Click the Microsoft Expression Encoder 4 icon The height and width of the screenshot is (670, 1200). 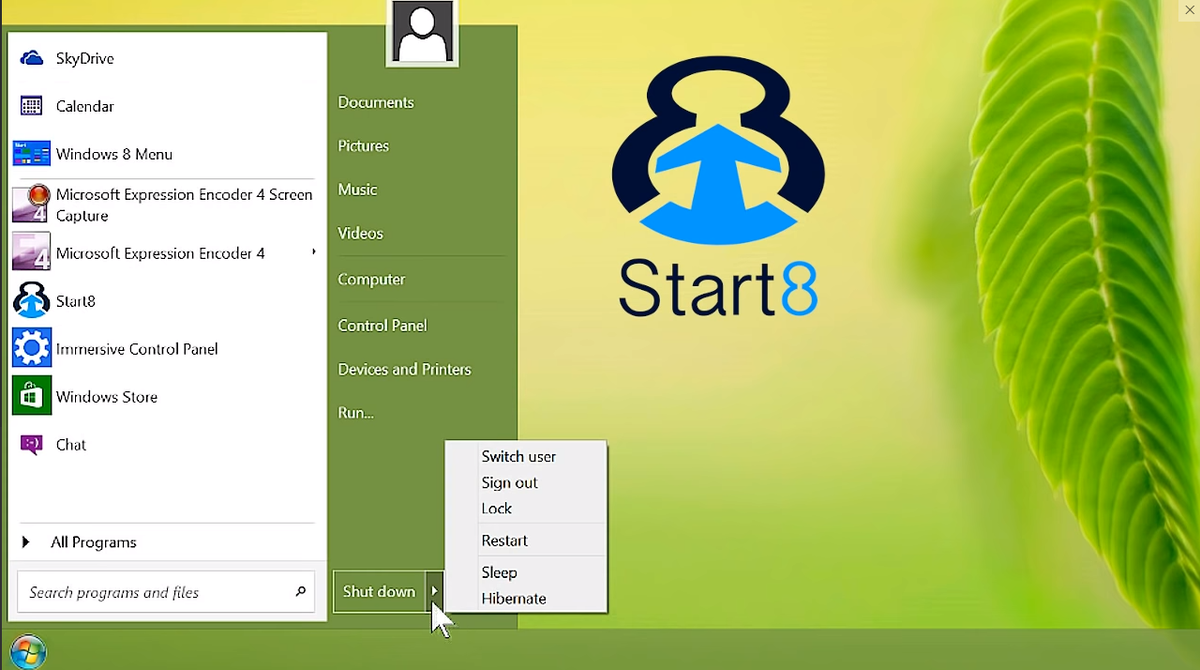click(31, 252)
